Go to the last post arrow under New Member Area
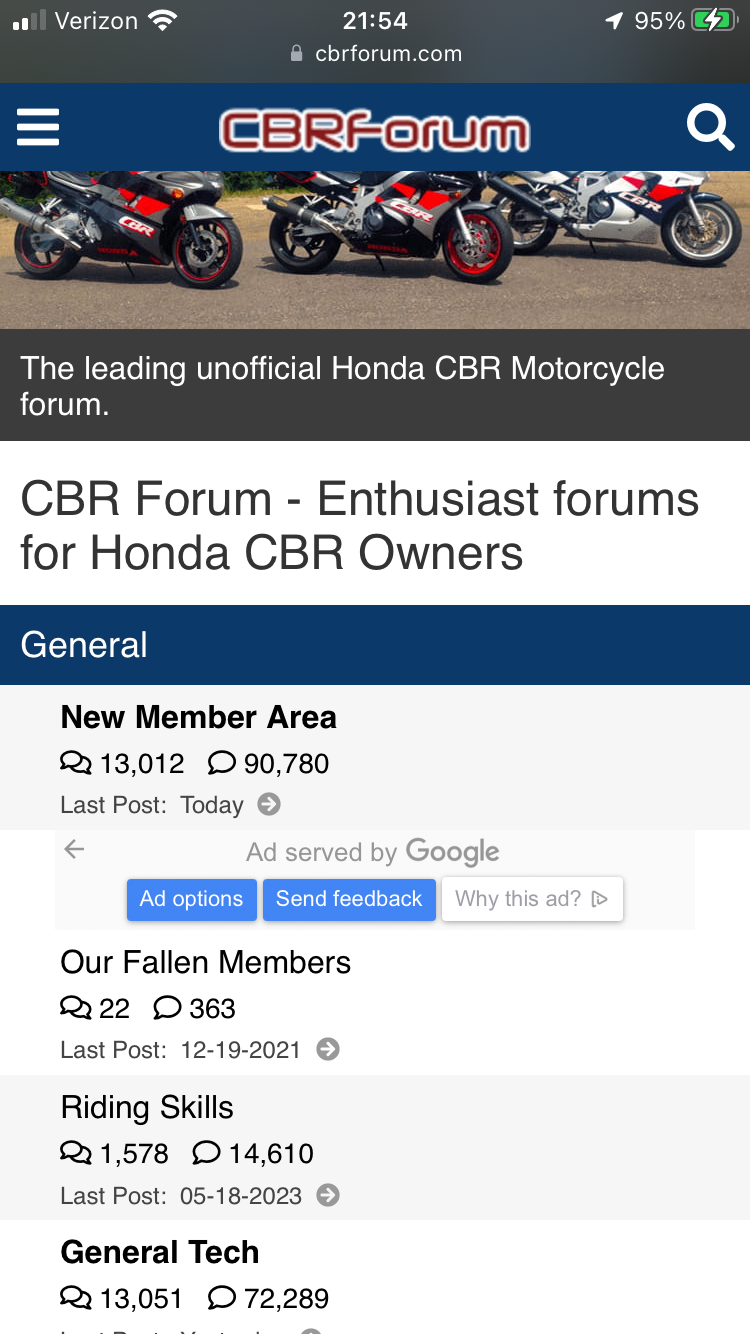Screen dimensions: 750x1334 click(269, 804)
